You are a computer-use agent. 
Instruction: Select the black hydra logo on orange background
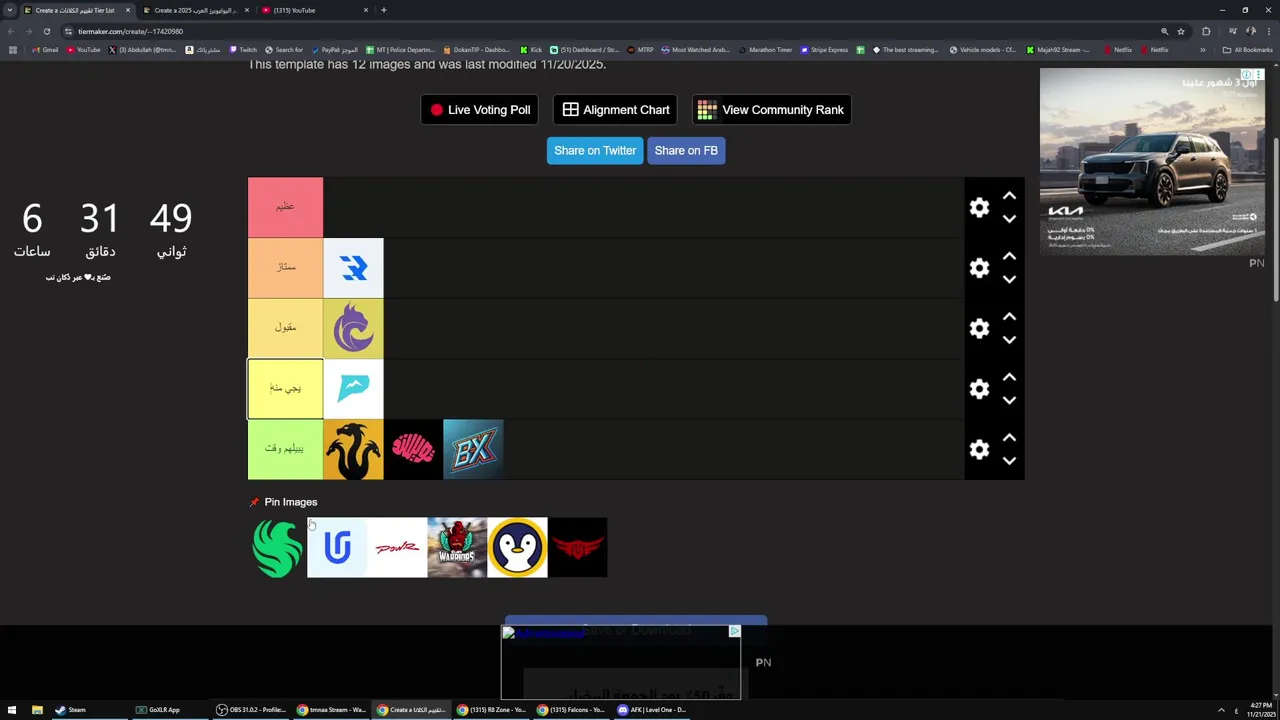coord(353,449)
